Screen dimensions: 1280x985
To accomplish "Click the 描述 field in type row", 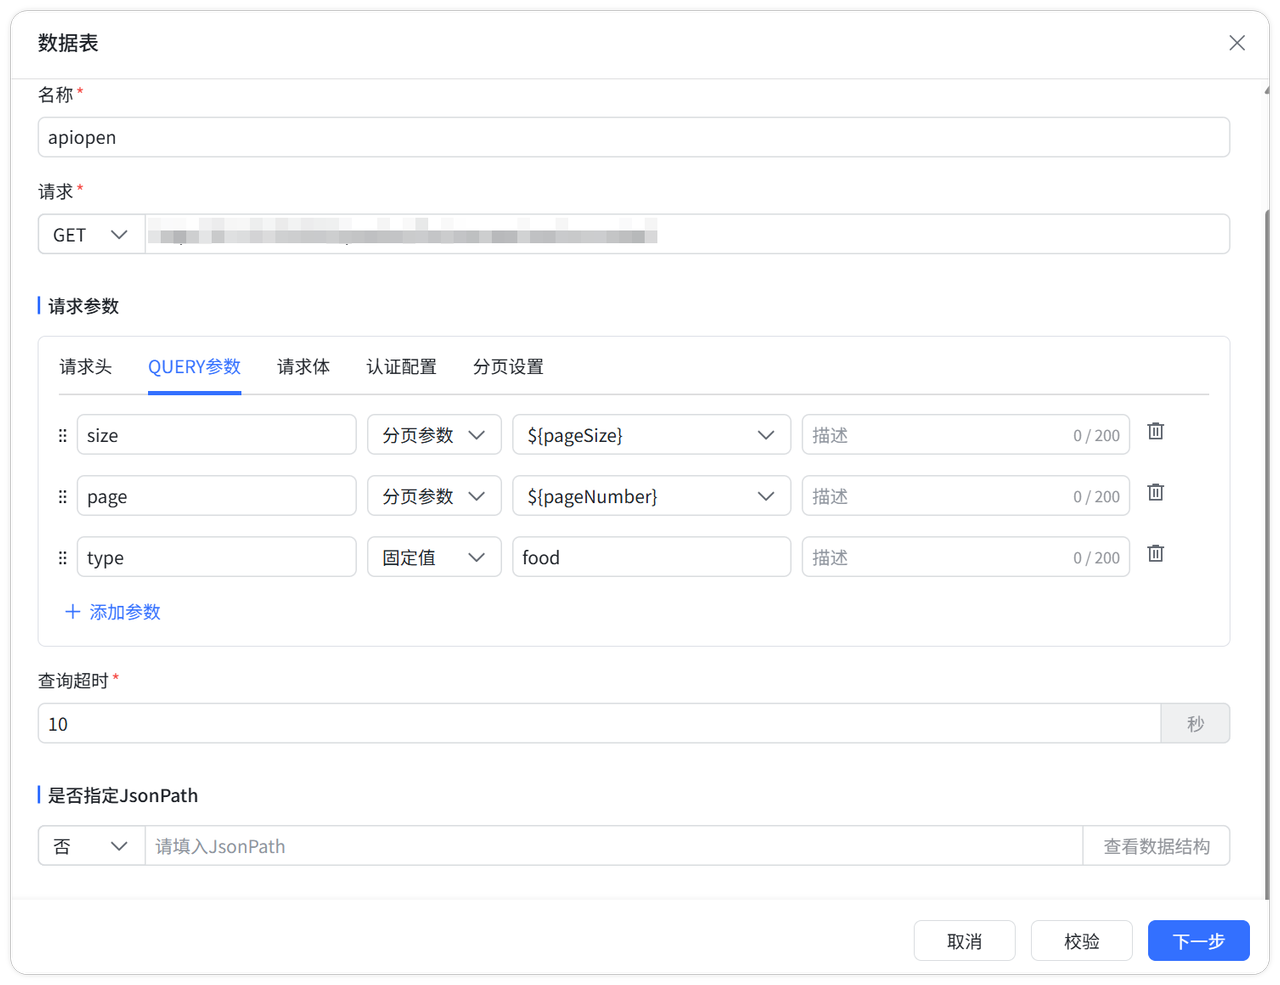I will [x=965, y=557].
